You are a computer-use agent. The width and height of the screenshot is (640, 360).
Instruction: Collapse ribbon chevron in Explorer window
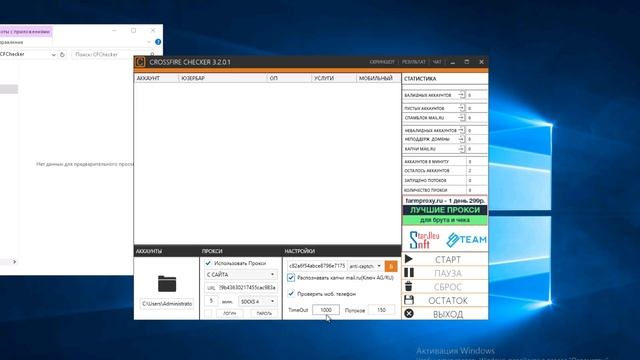point(149,42)
